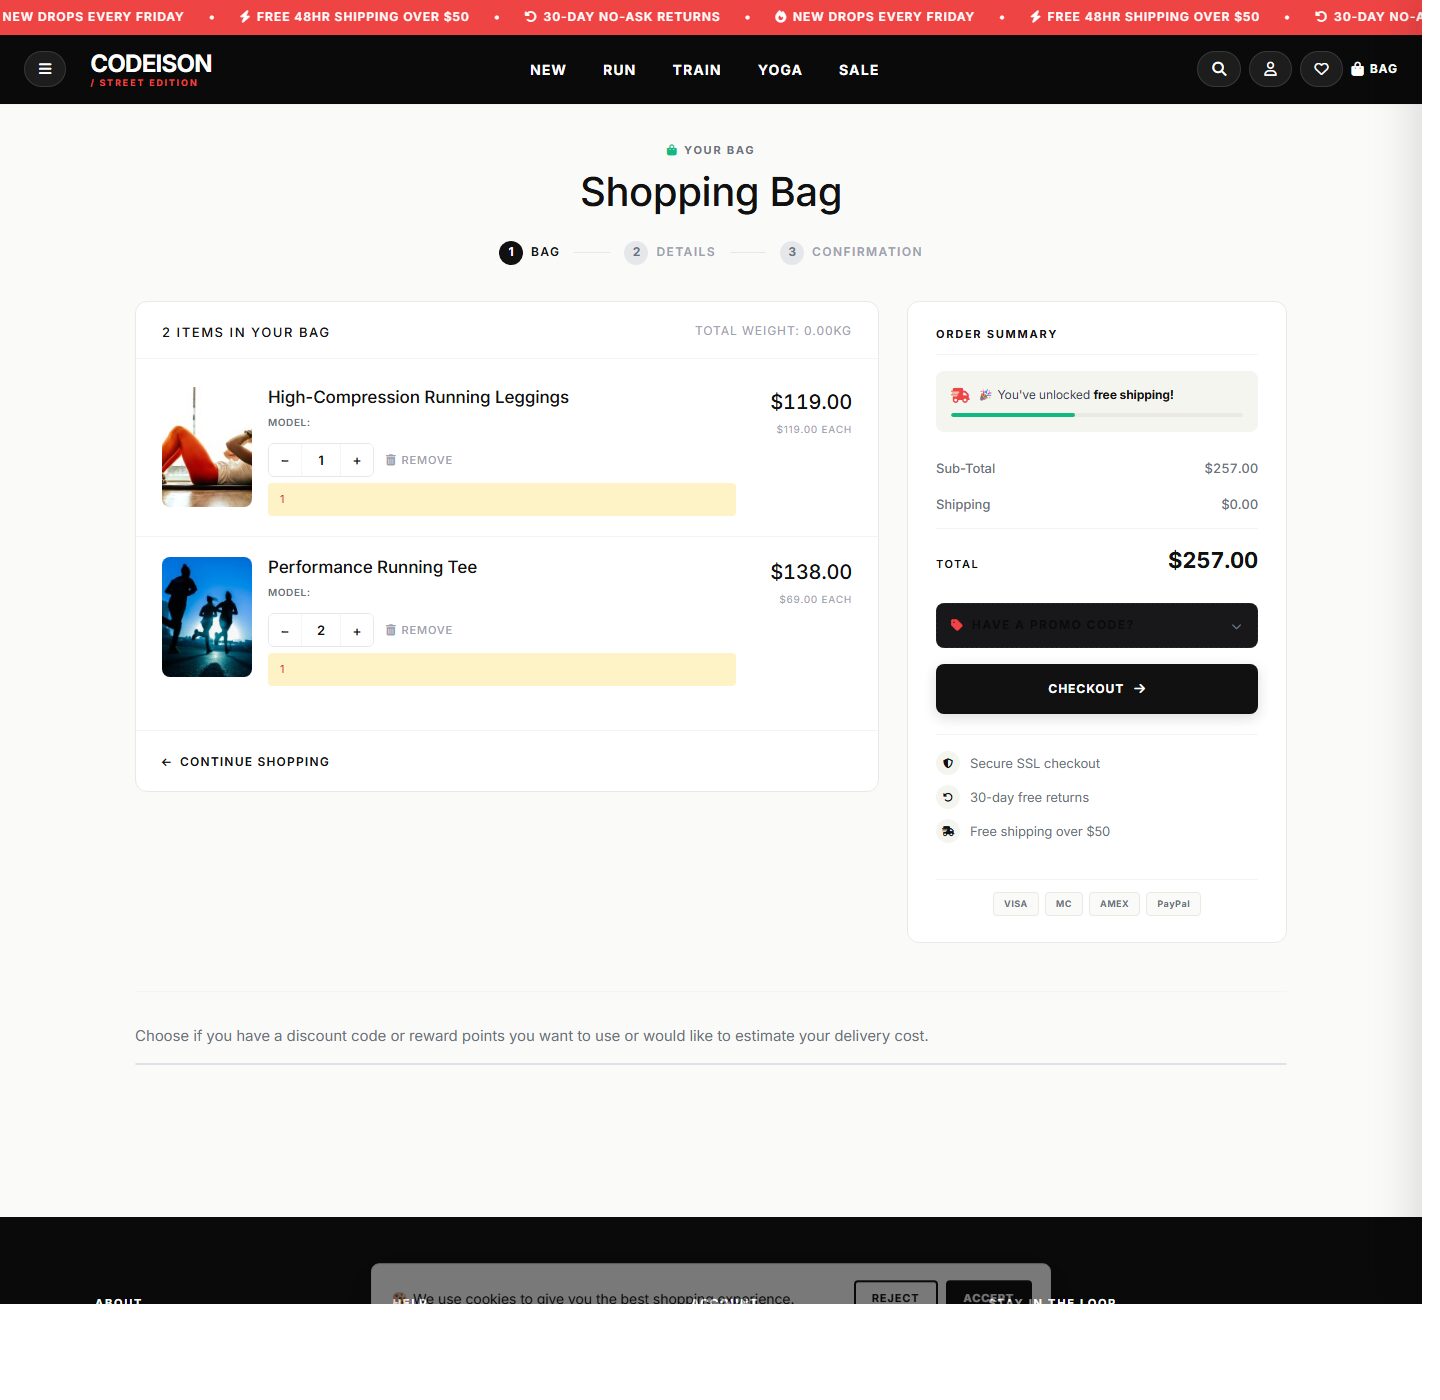
Task: Open the wishlist heart icon
Action: [x=1321, y=69]
